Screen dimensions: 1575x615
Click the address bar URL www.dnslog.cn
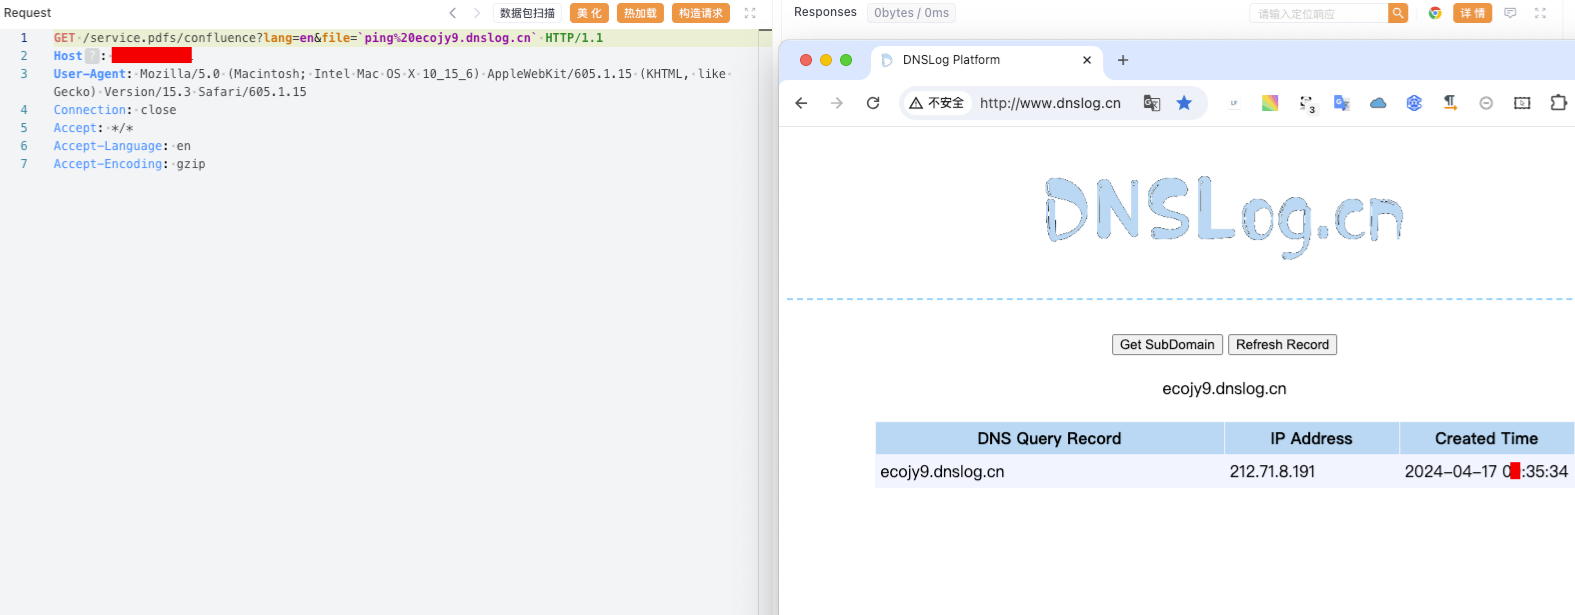pos(1050,103)
